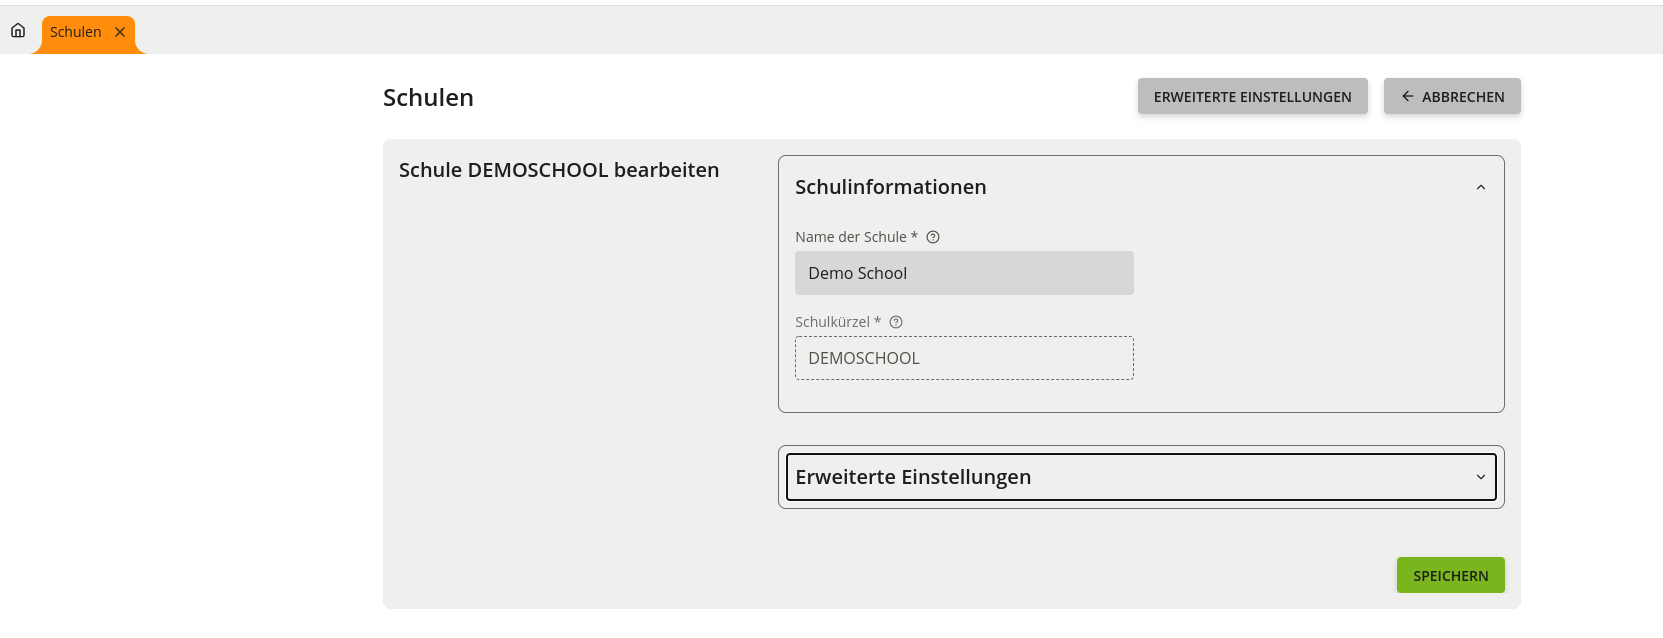Image resolution: width=1663 pixels, height=638 pixels.
Task: Click the Schulen page heading
Action: (428, 98)
